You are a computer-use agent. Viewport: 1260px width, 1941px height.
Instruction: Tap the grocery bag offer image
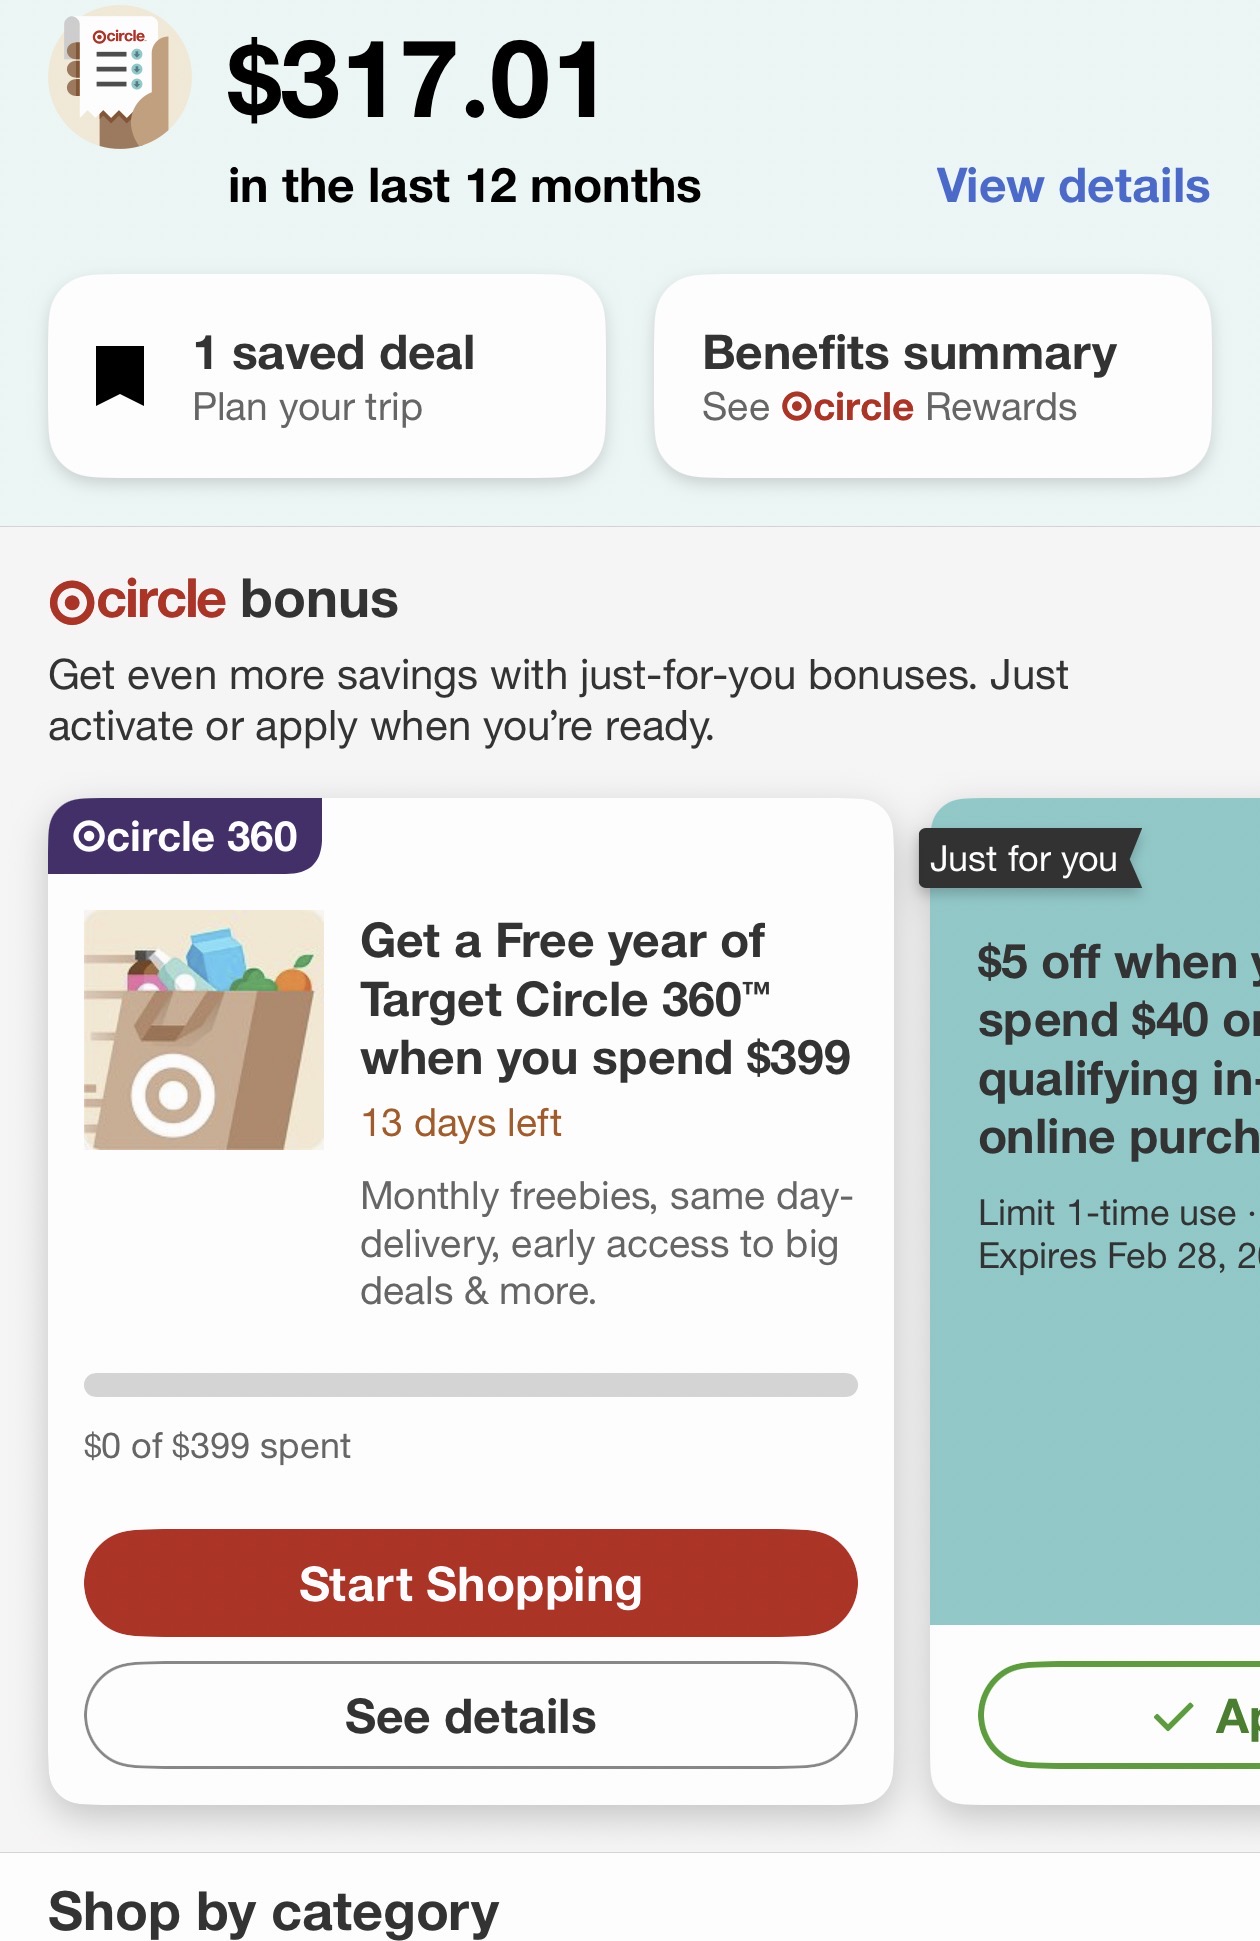pos(204,1030)
